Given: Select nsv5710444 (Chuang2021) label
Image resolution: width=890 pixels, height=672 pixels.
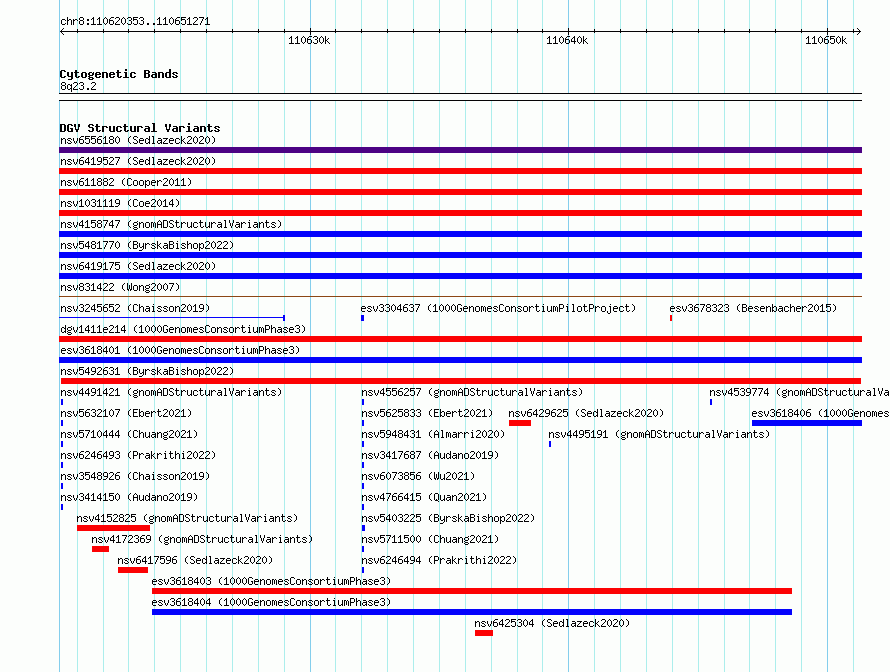Looking at the screenshot, I should coord(129,434).
